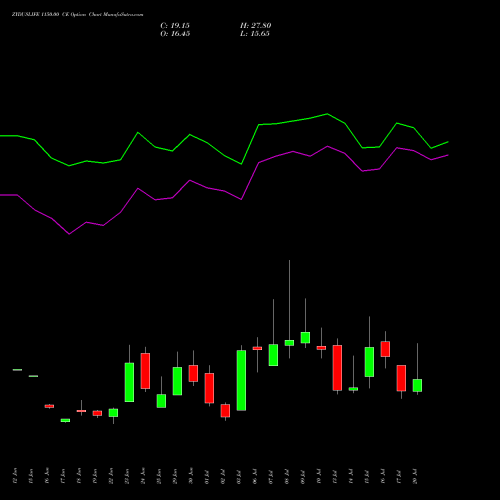Click the '12 Jun' date label on the axis
The width and height of the screenshot is (500, 500).
[15, 476]
